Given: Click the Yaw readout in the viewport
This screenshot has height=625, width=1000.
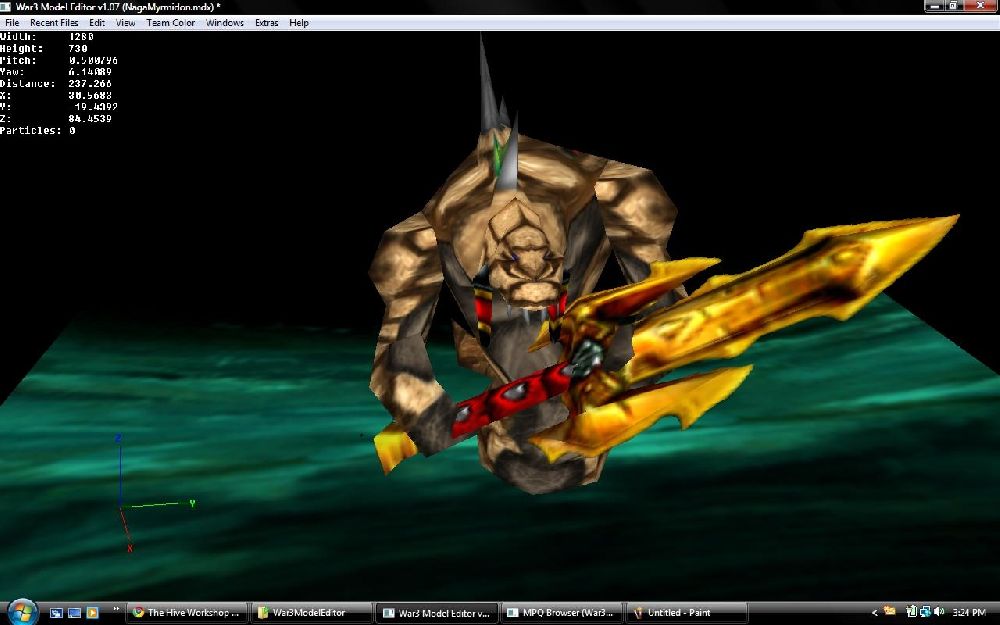Looking at the screenshot, I should [x=56, y=72].
